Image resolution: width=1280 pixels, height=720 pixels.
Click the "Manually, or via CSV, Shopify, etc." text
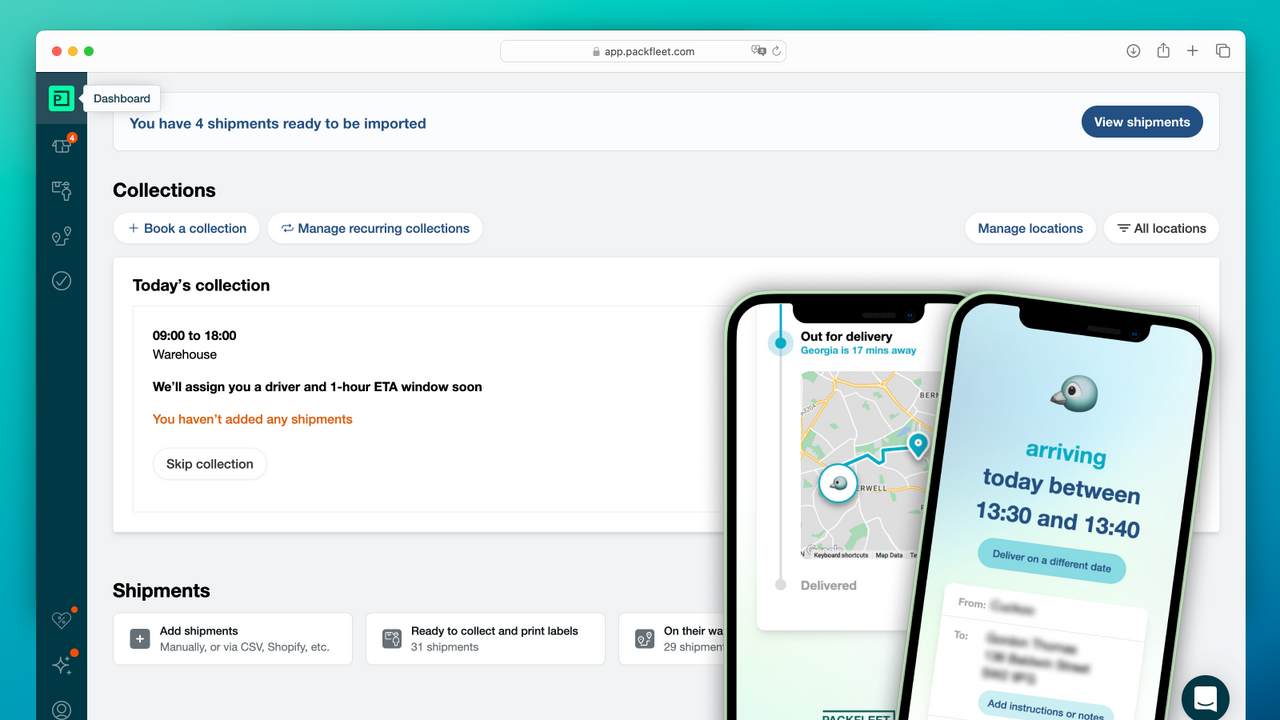(x=244, y=647)
